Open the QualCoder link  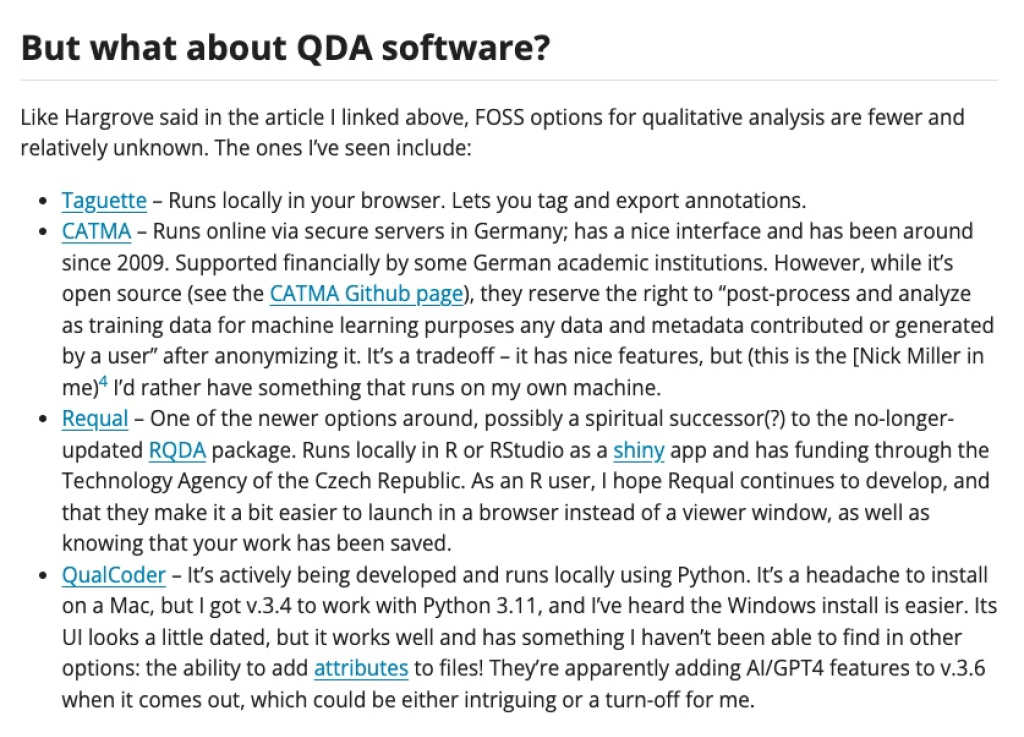(x=113, y=575)
